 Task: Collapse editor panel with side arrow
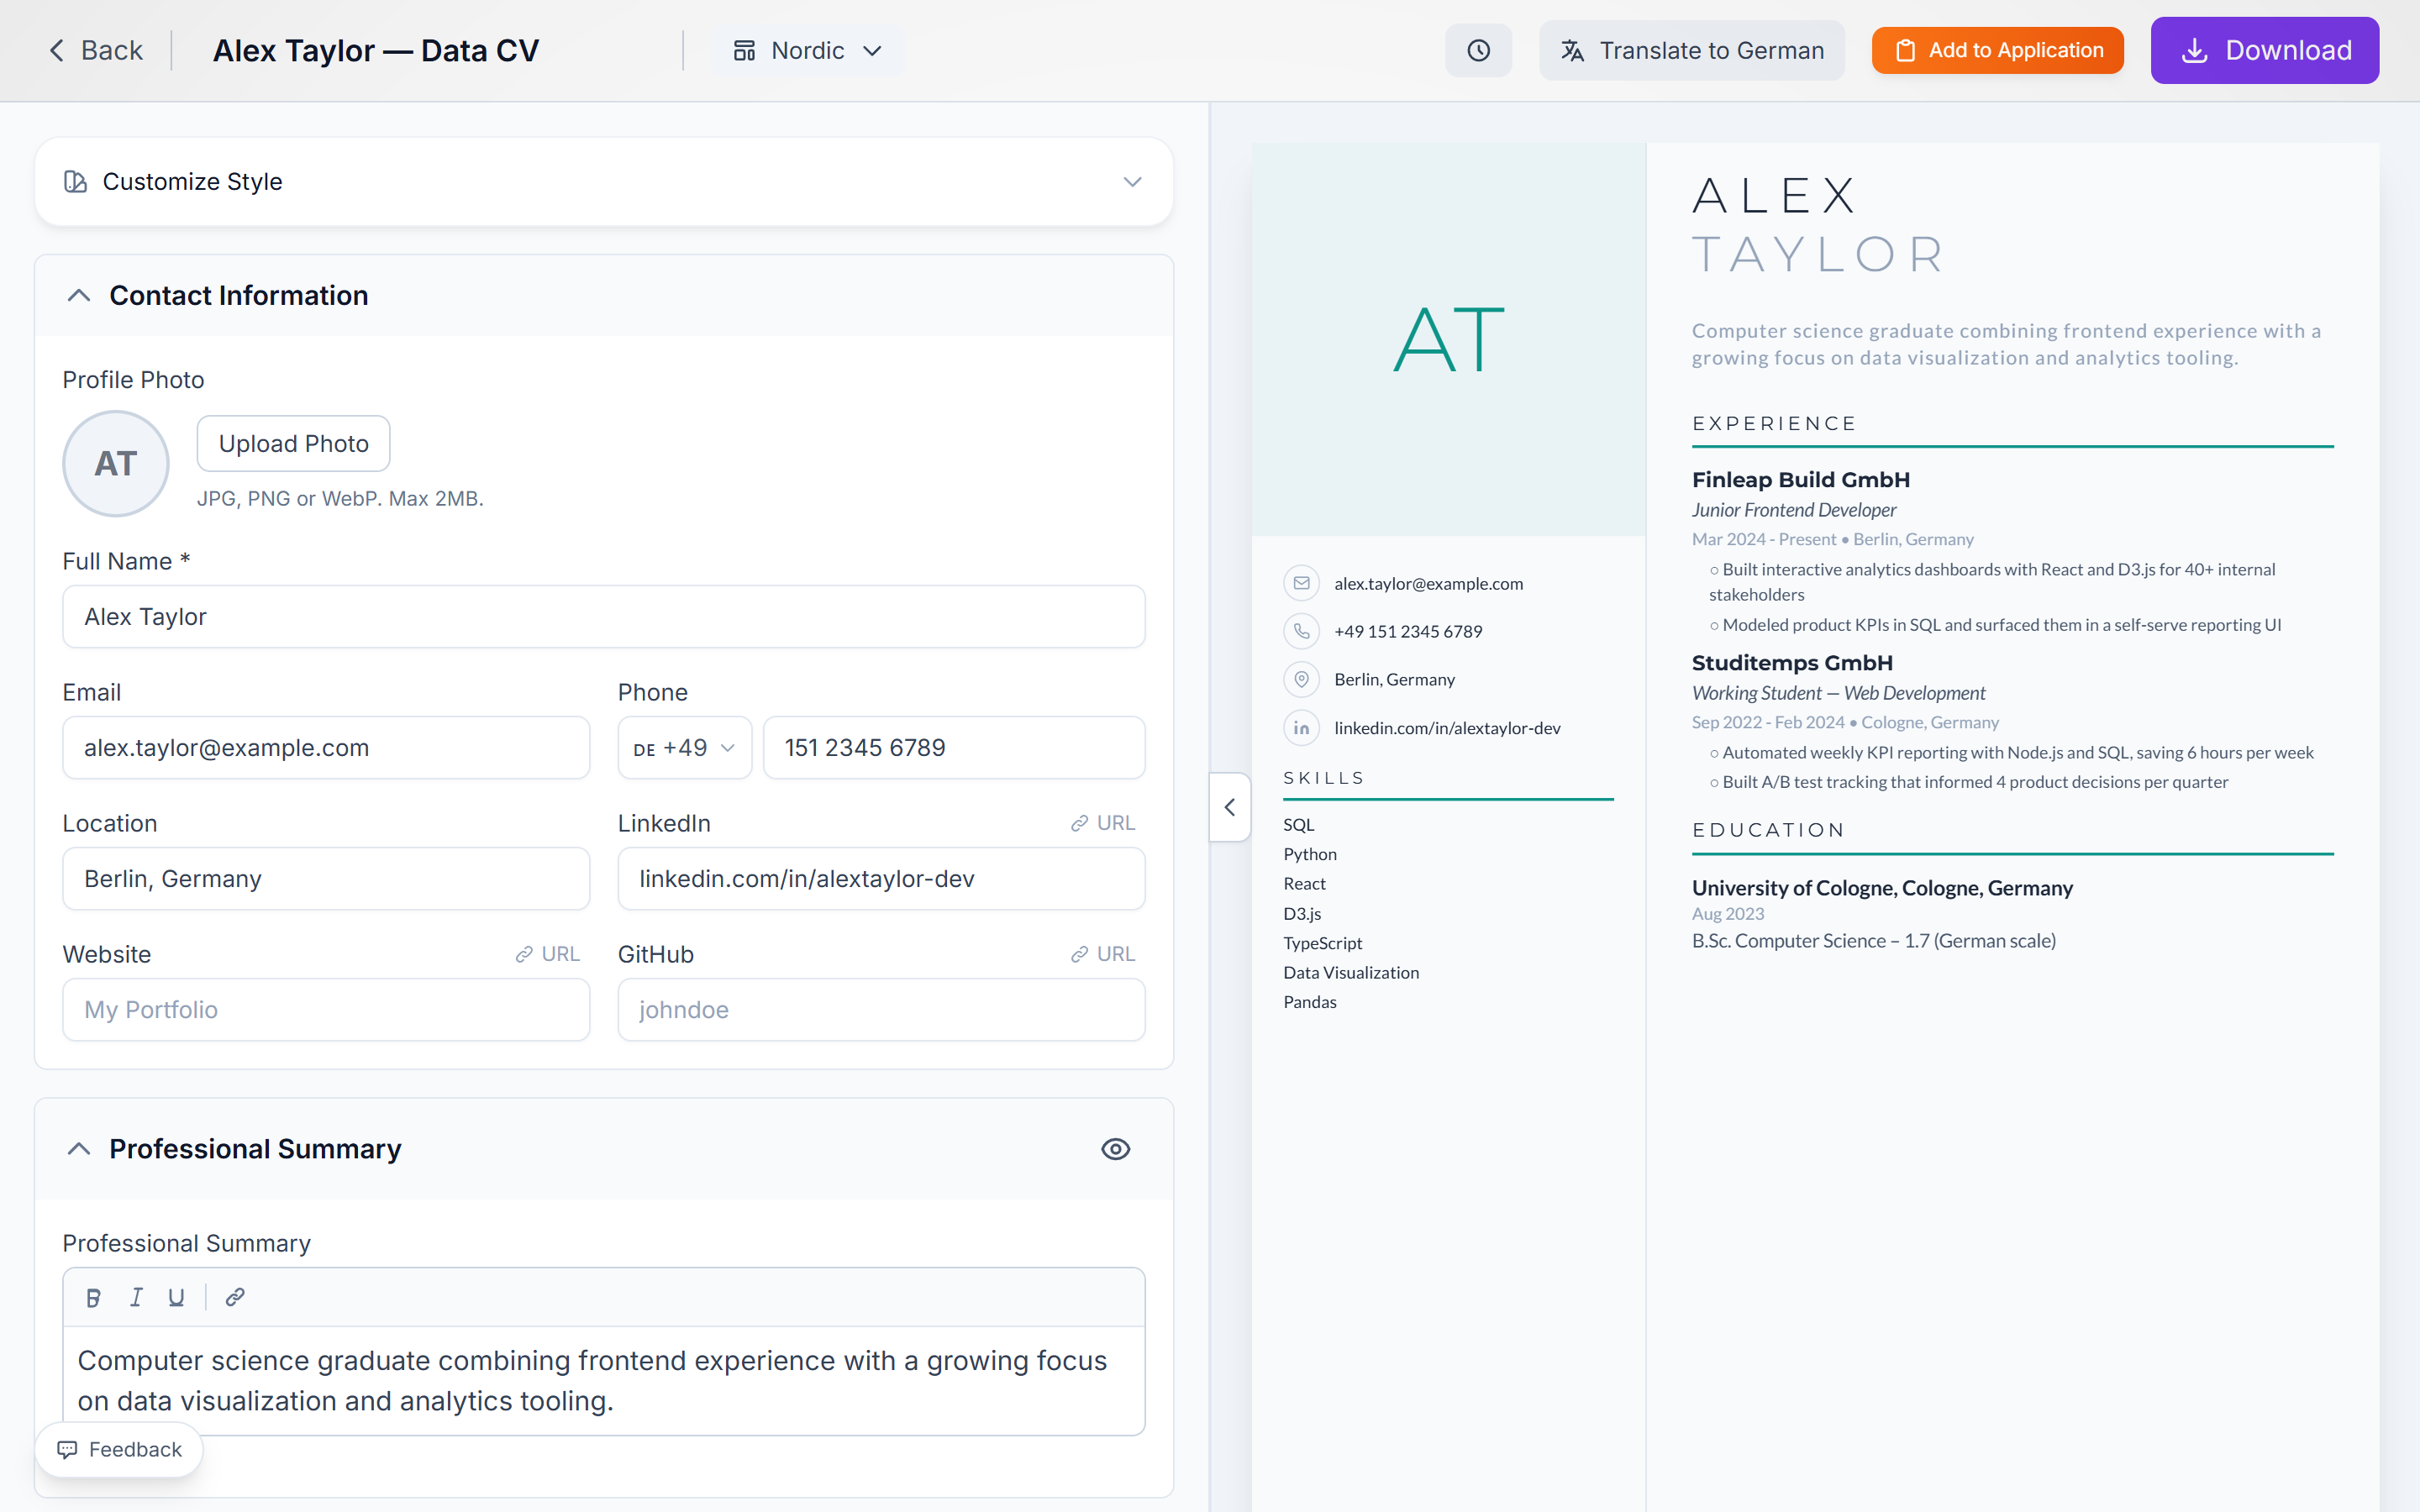point(1230,807)
